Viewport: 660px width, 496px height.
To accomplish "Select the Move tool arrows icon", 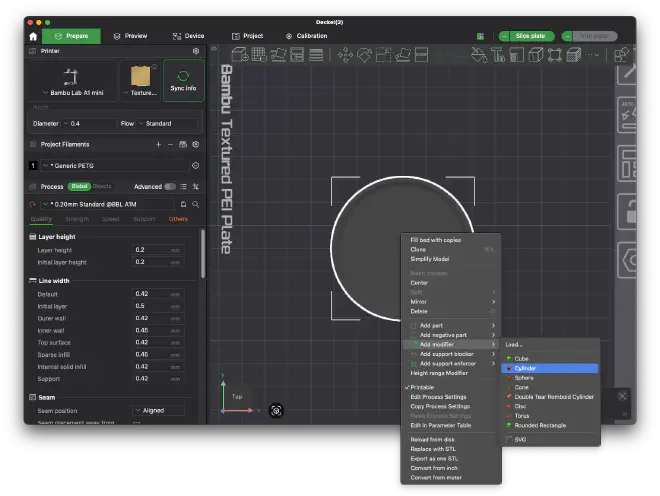I will tap(345, 55).
